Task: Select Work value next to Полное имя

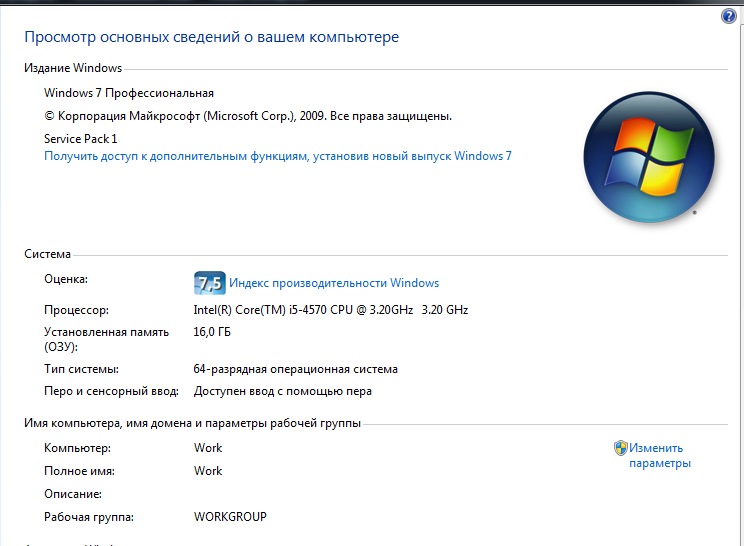Action: point(208,471)
